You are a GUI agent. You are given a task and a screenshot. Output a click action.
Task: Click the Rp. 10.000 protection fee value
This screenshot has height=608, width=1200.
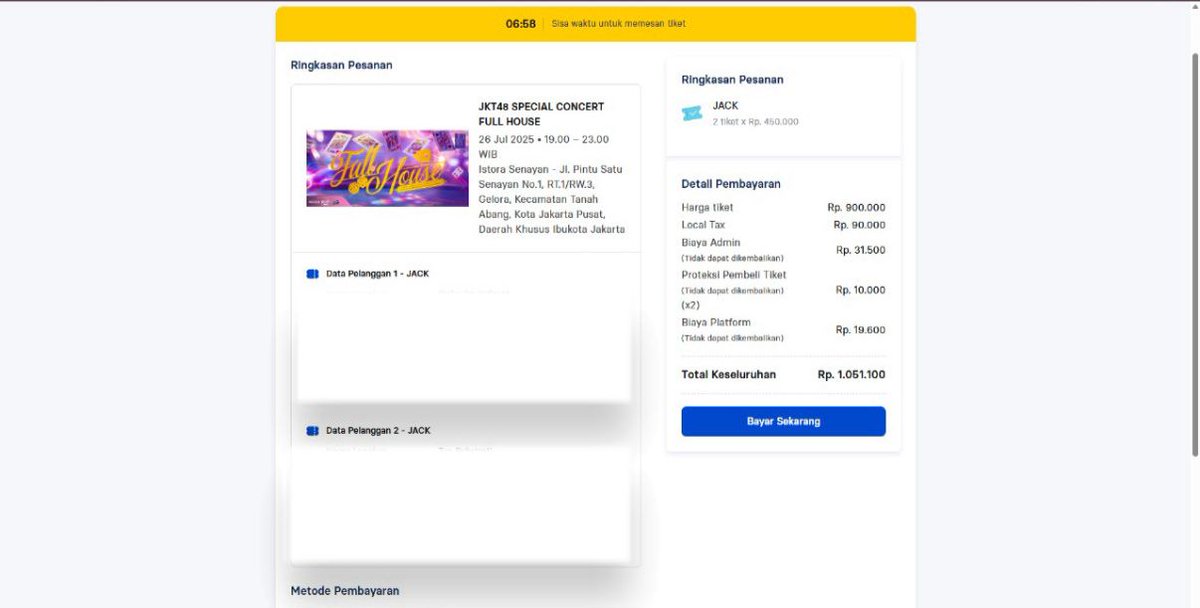point(860,290)
